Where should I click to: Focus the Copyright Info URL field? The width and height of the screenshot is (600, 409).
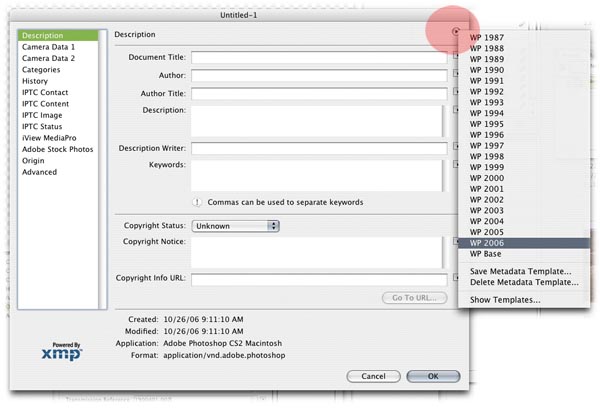point(318,279)
